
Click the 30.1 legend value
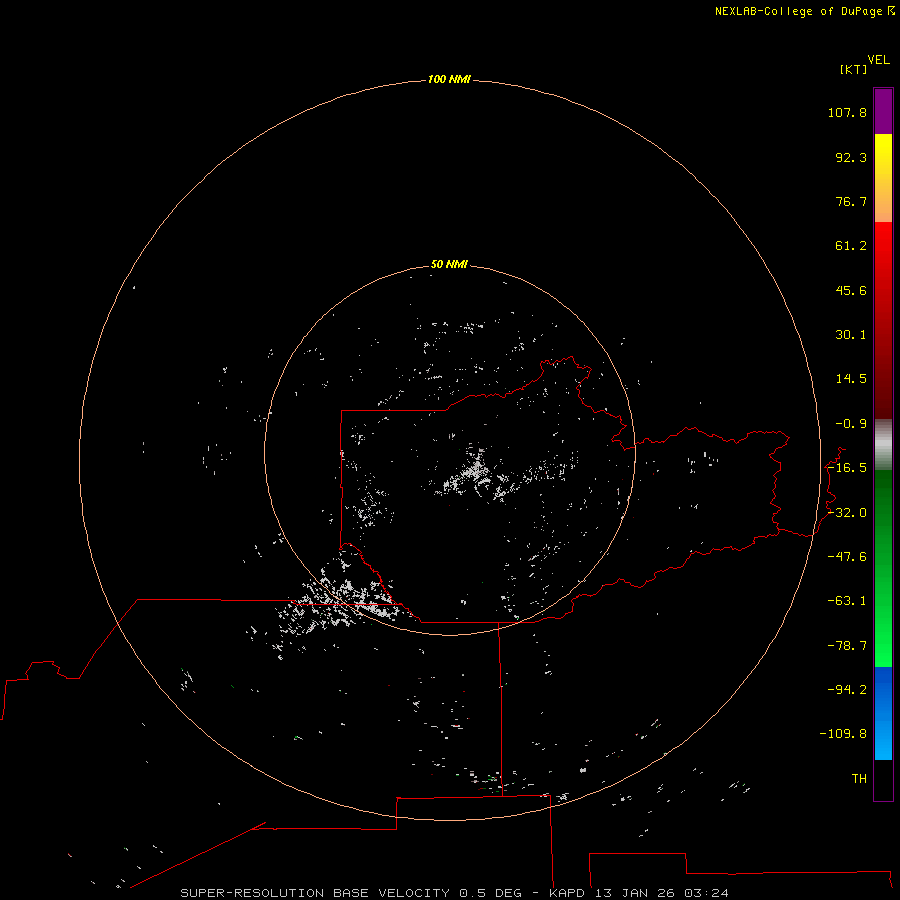coord(851,335)
